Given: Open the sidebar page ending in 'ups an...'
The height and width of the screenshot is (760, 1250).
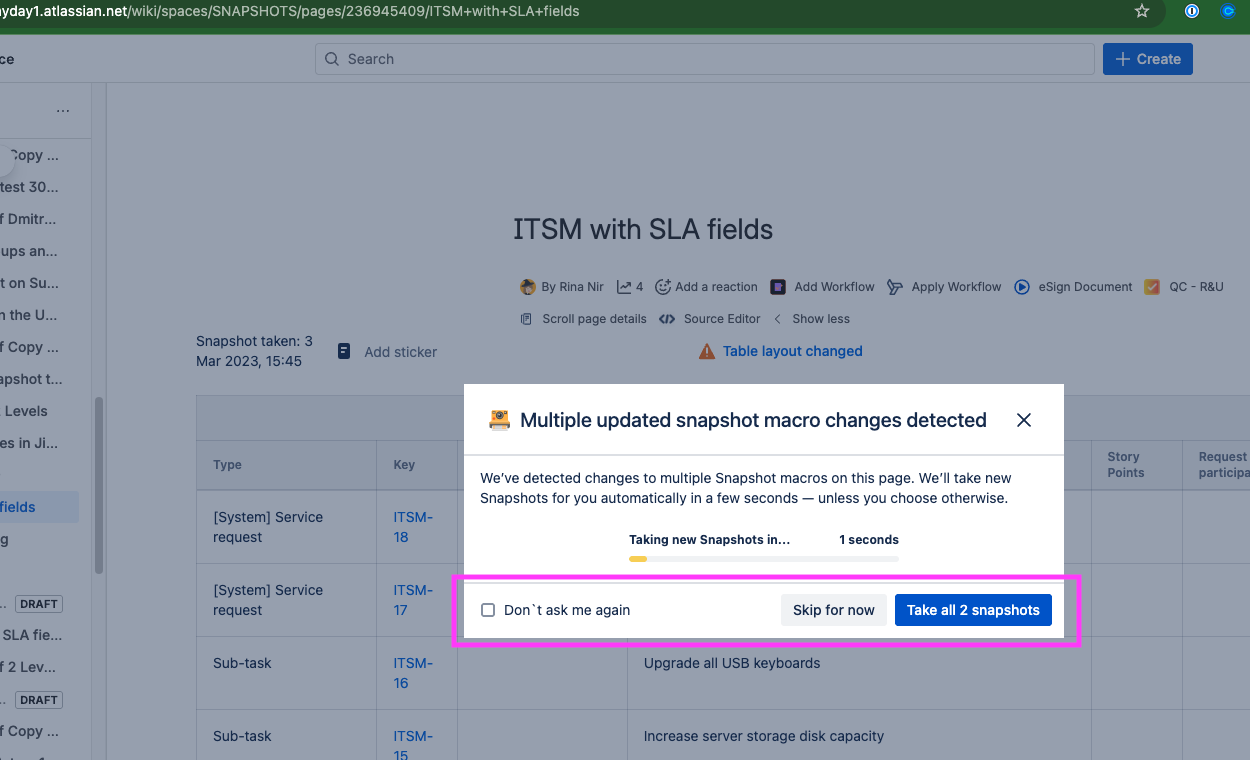Looking at the screenshot, I should (x=29, y=251).
